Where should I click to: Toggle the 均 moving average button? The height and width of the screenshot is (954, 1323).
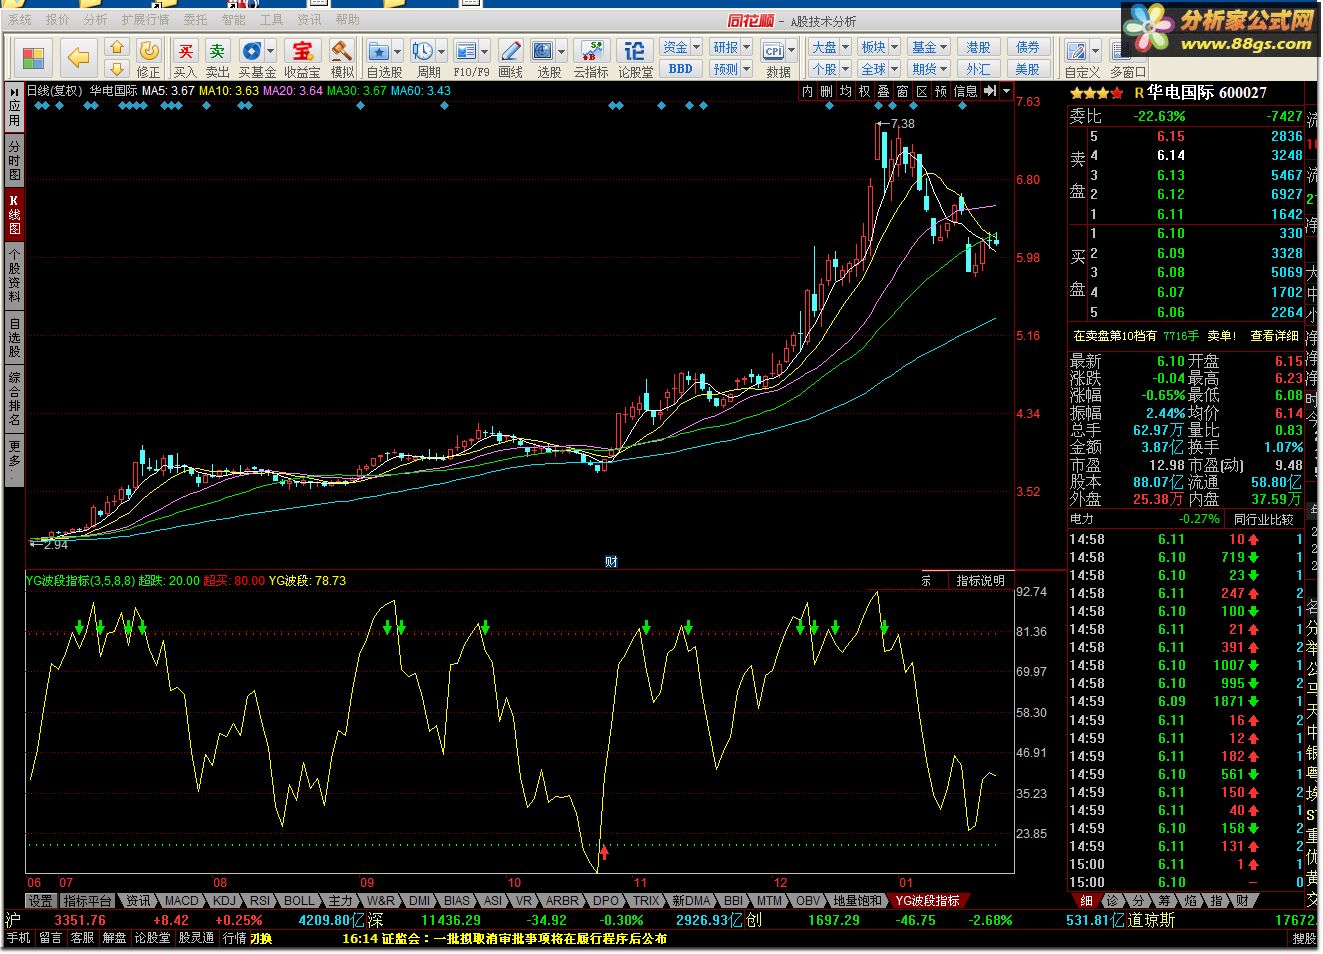click(846, 91)
